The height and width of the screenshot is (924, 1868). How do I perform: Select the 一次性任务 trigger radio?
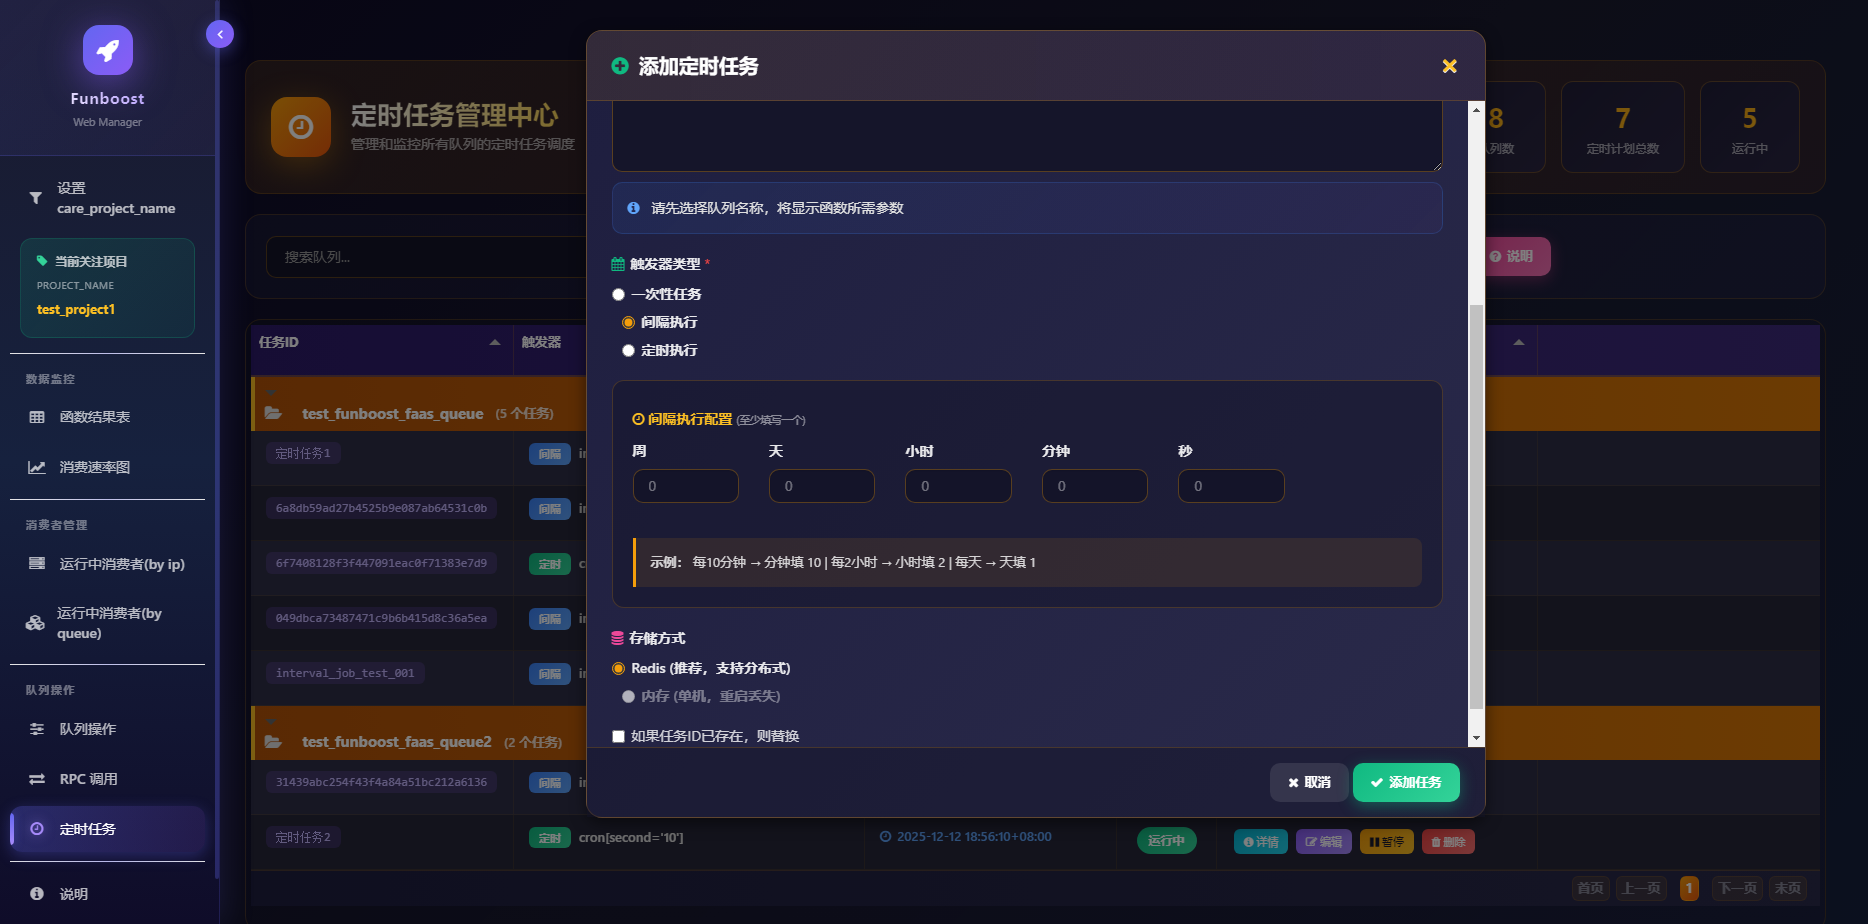(x=618, y=294)
